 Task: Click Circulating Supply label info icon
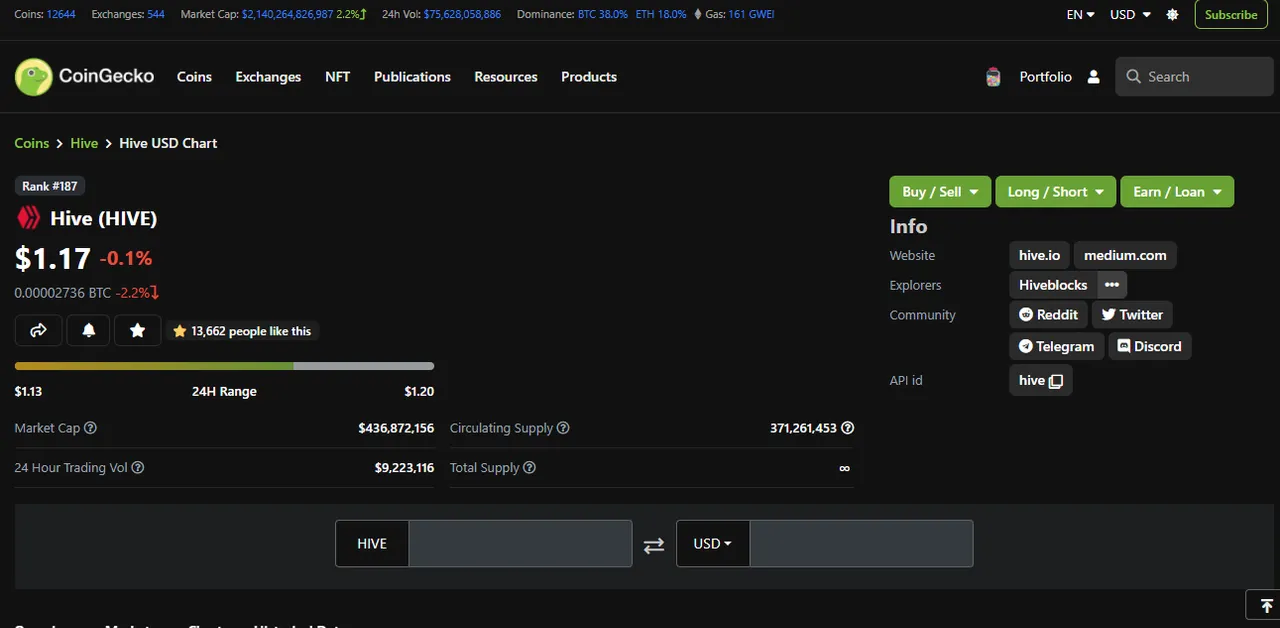(x=563, y=428)
